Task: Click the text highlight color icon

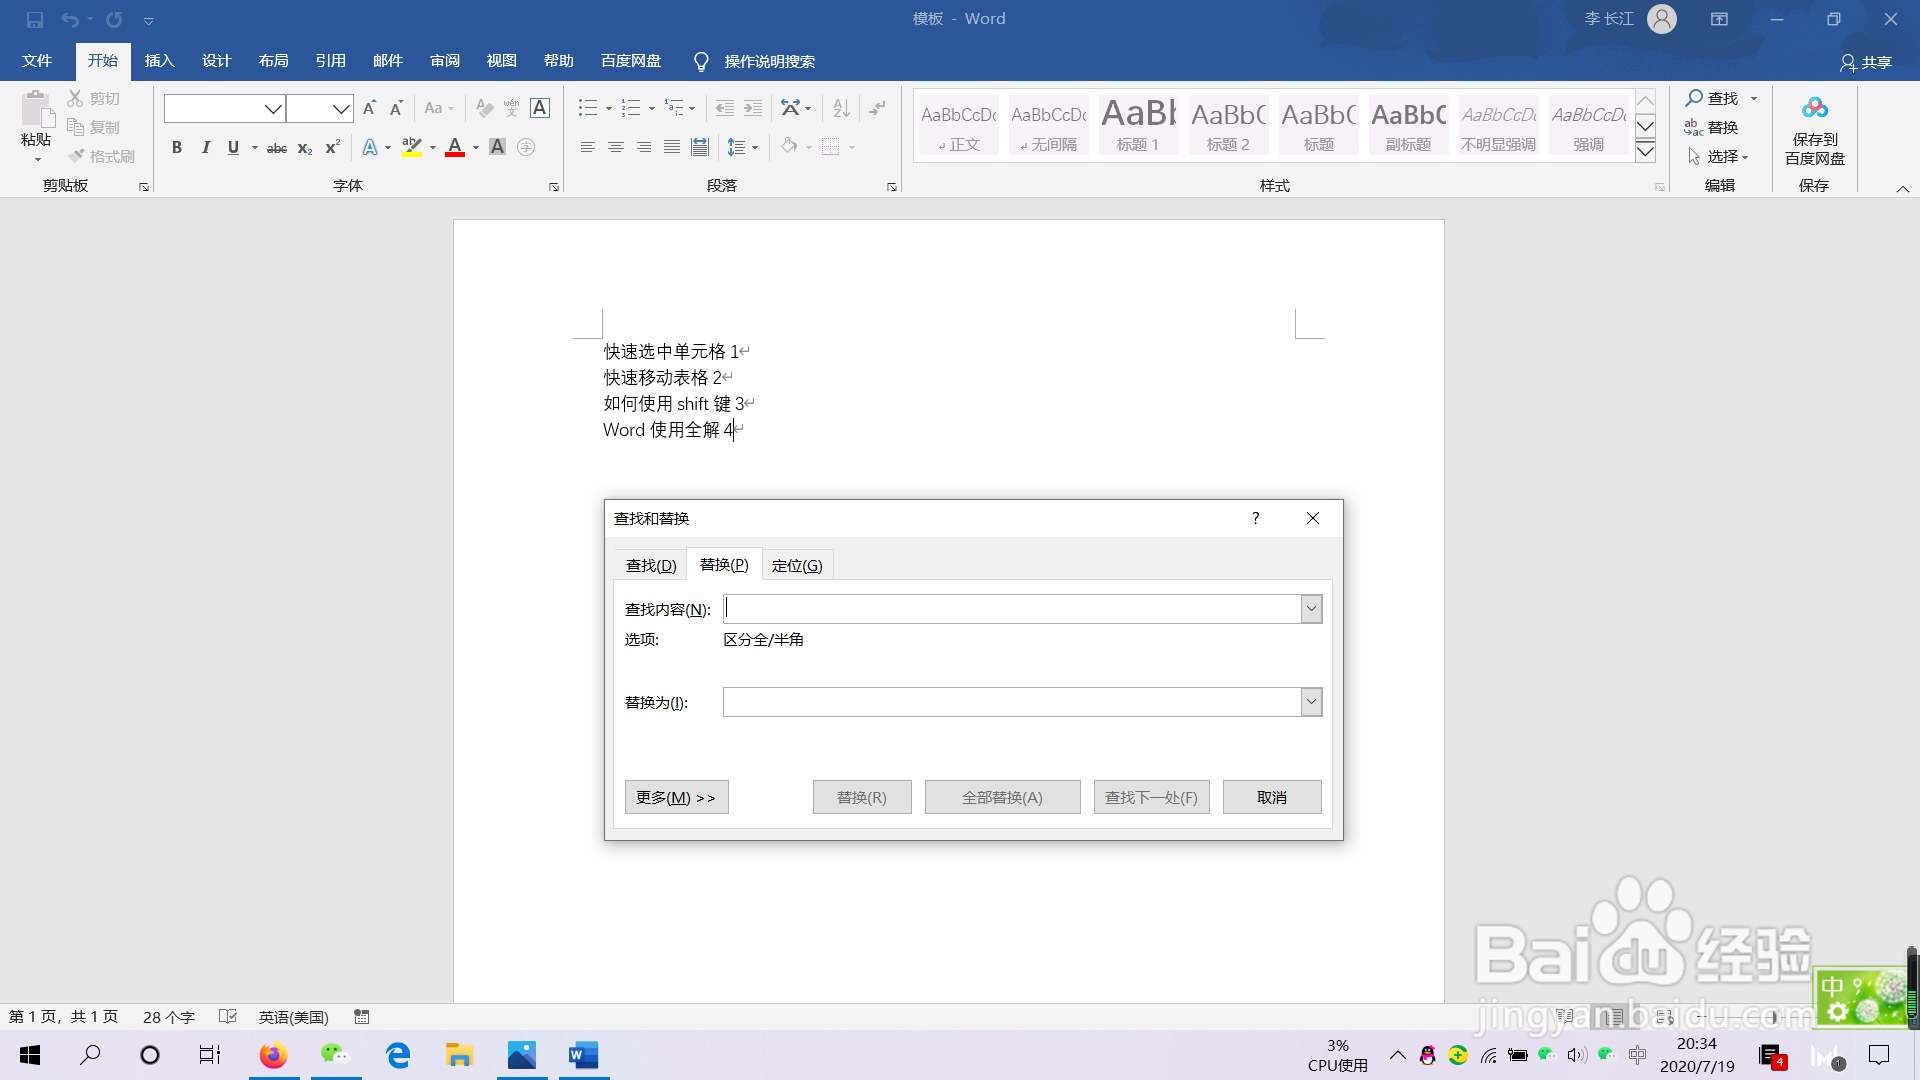Action: coord(411,147)
